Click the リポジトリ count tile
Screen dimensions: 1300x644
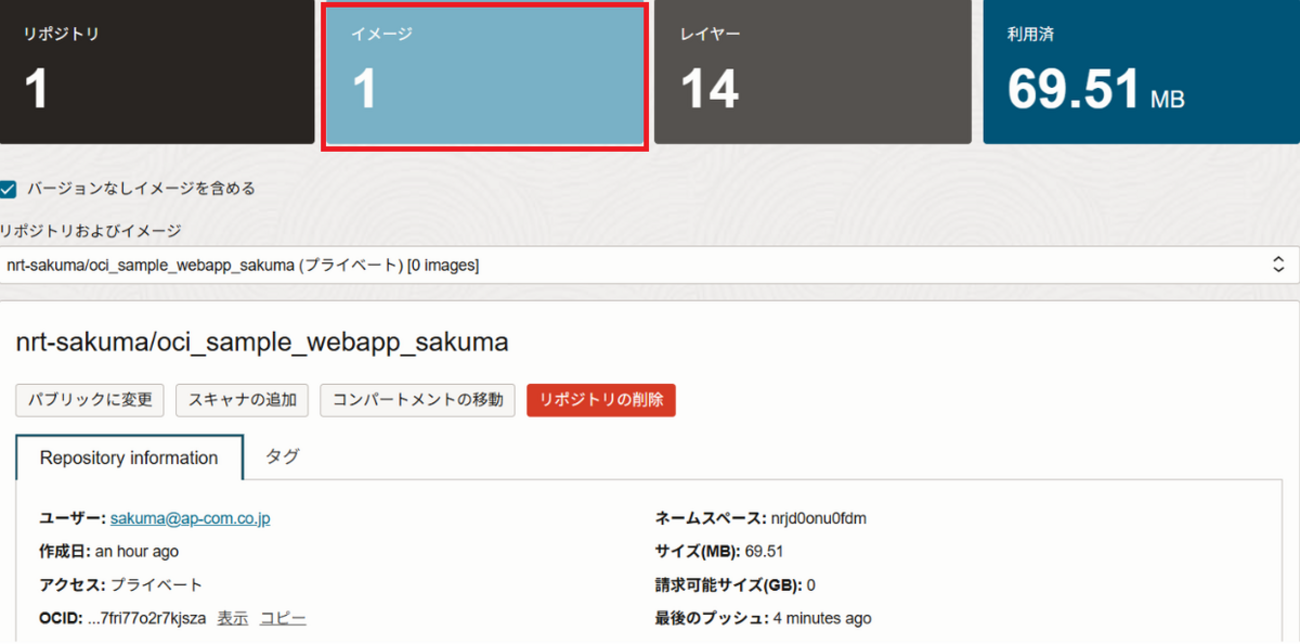[158, 72]
